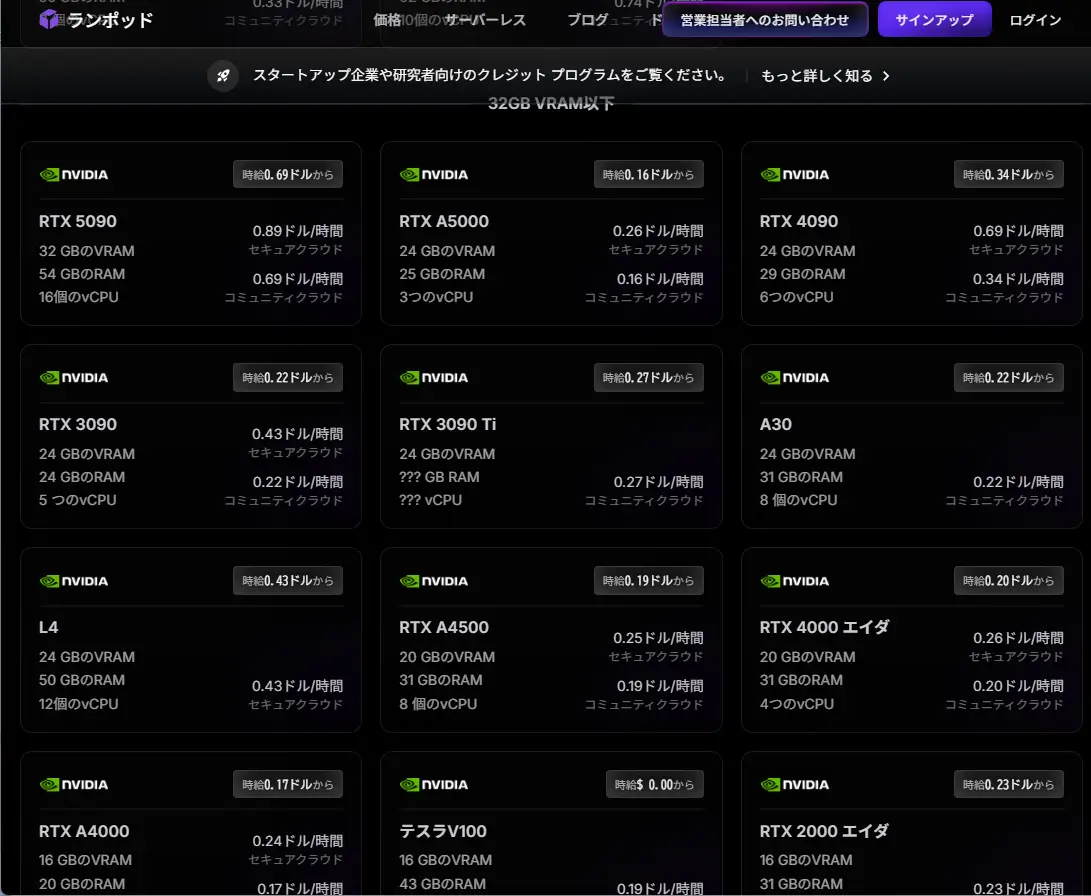Click the 時給0.27ドルから badge on RTX 3090 Ti
The image size is (1091, 896).
click(x=648, y=378)
